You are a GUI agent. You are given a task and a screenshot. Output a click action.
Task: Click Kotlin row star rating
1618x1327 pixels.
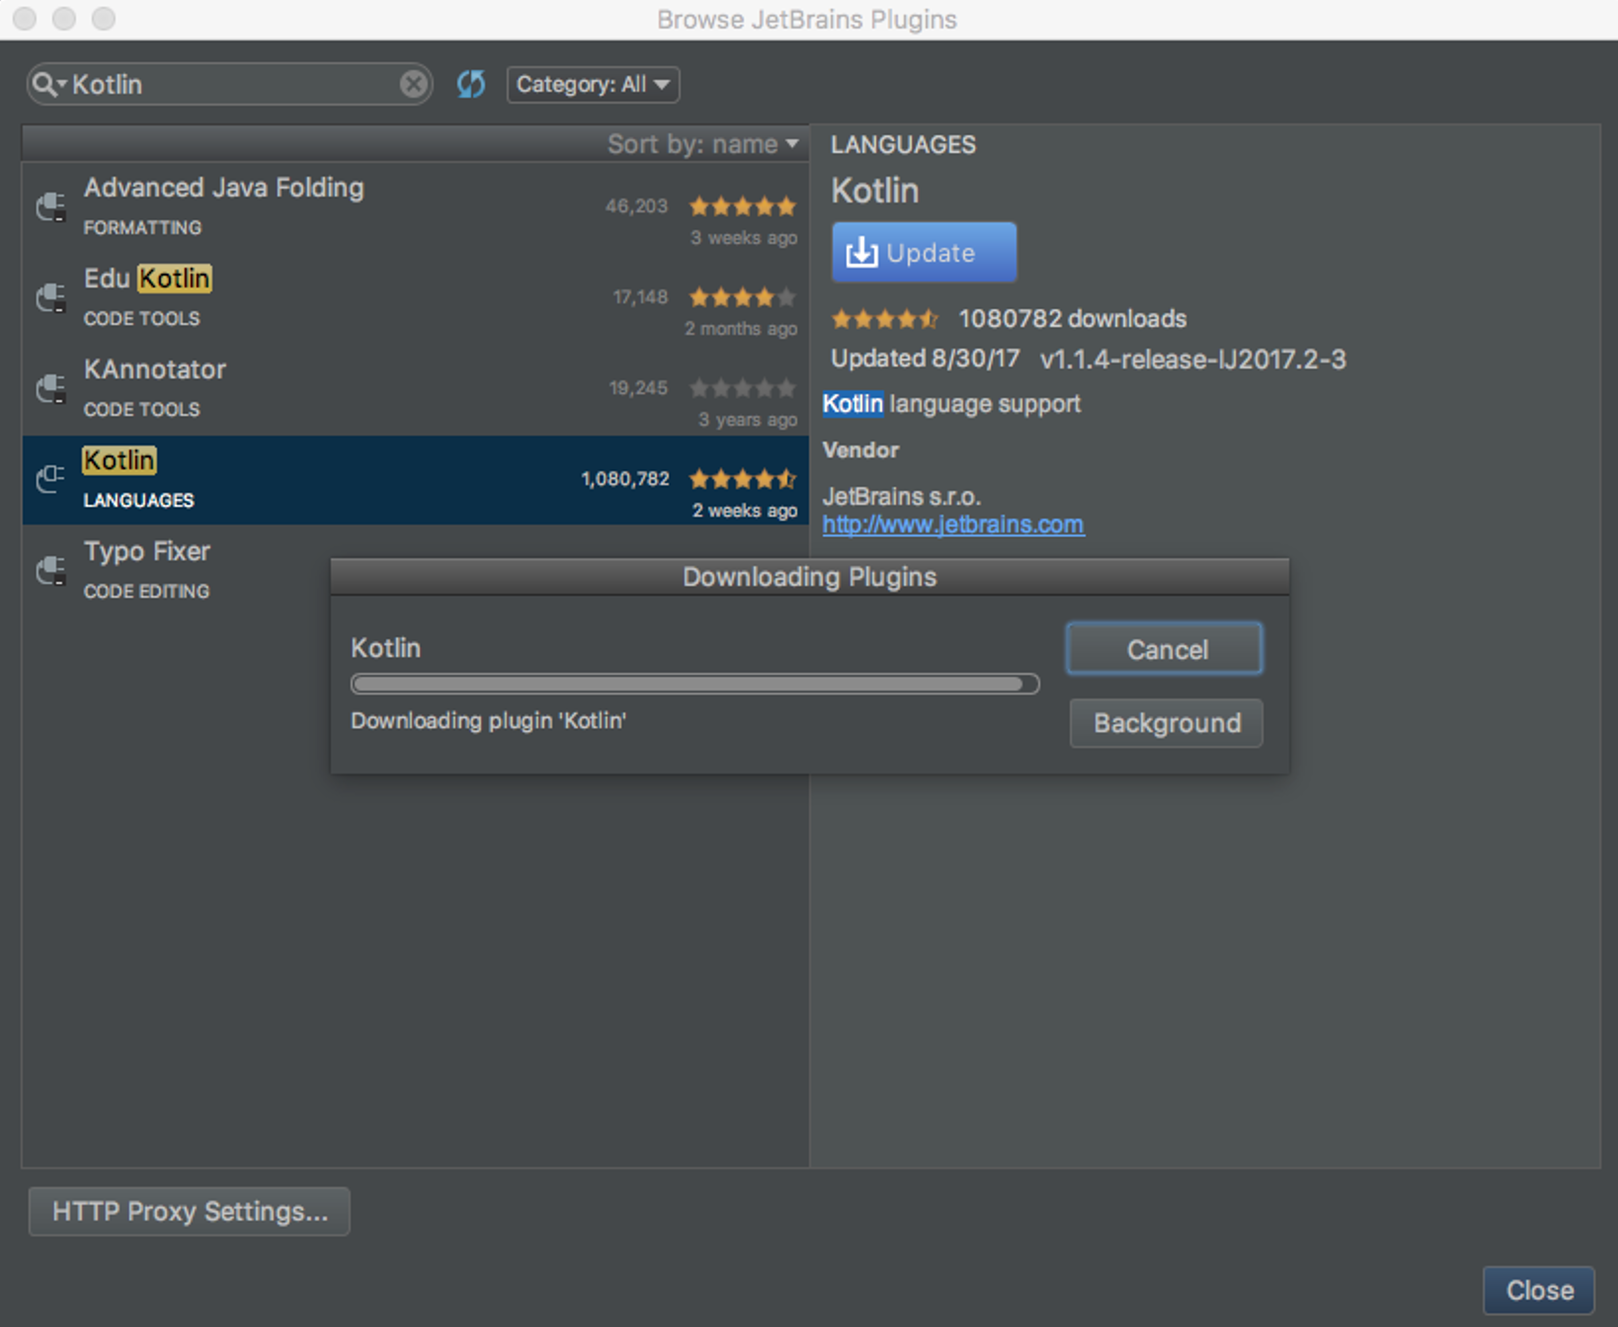[743, 479]
